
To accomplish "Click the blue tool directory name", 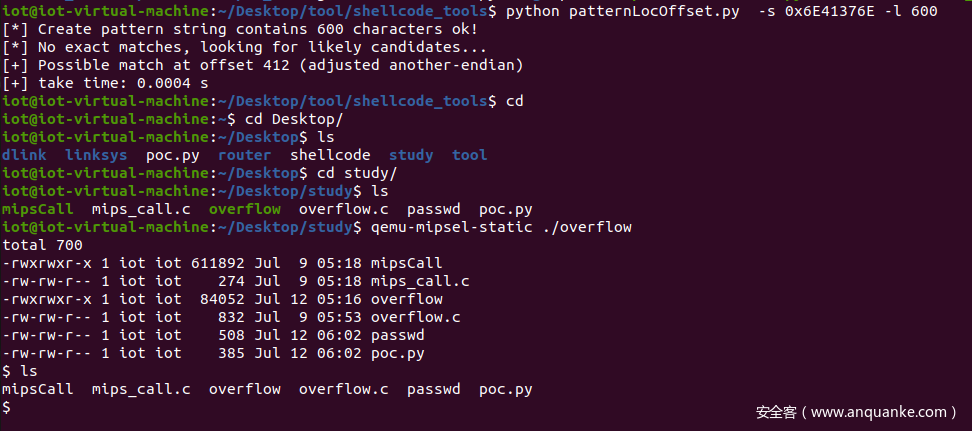I will [469, 155].
